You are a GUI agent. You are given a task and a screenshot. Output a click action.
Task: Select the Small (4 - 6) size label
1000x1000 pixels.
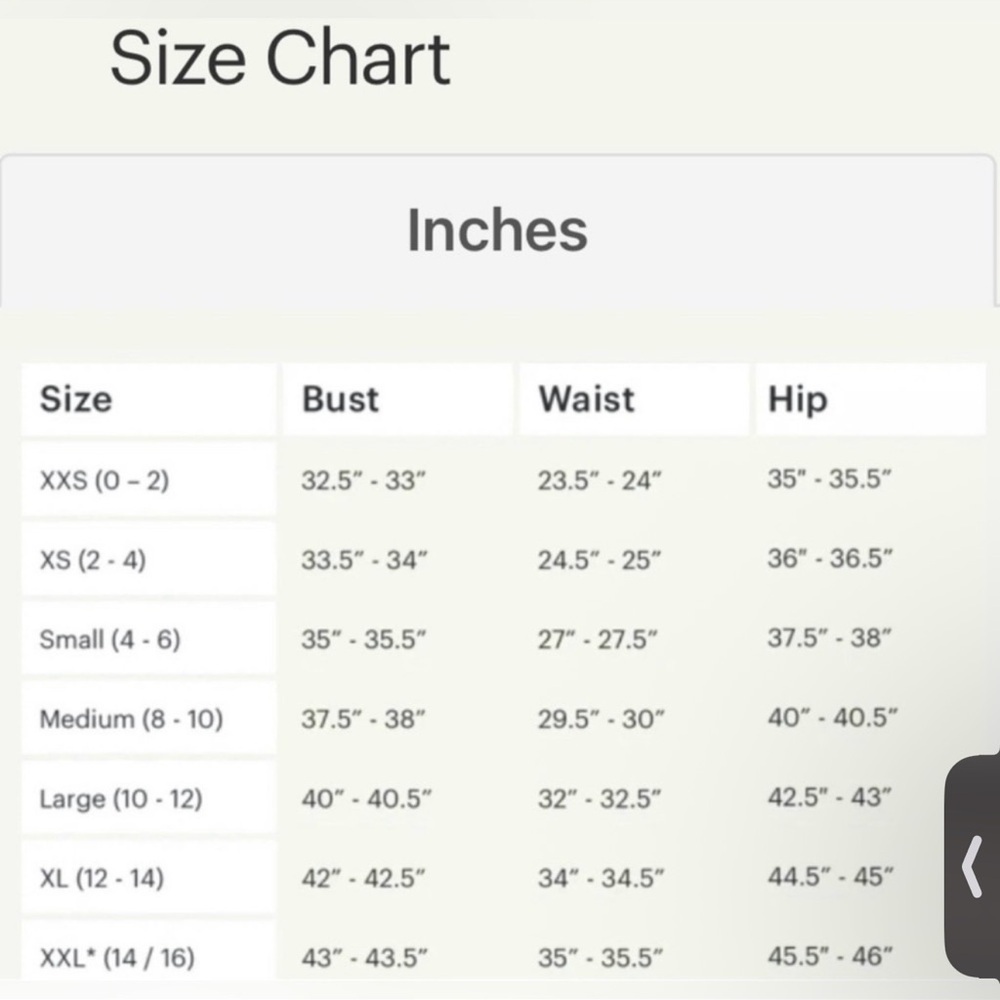click(110, 639)
